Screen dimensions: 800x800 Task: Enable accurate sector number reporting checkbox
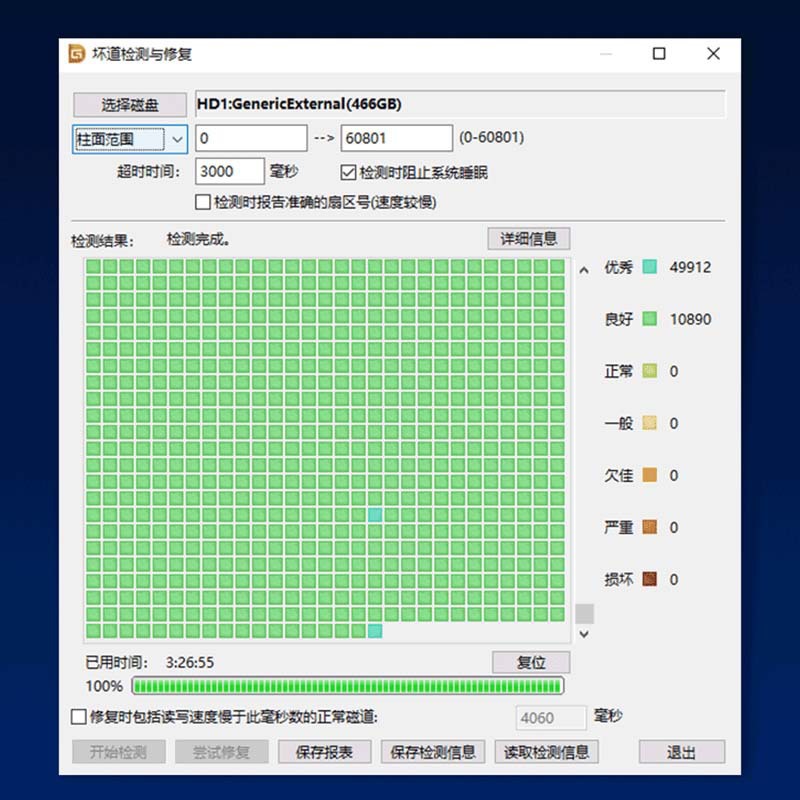click(x=201, y=202)
